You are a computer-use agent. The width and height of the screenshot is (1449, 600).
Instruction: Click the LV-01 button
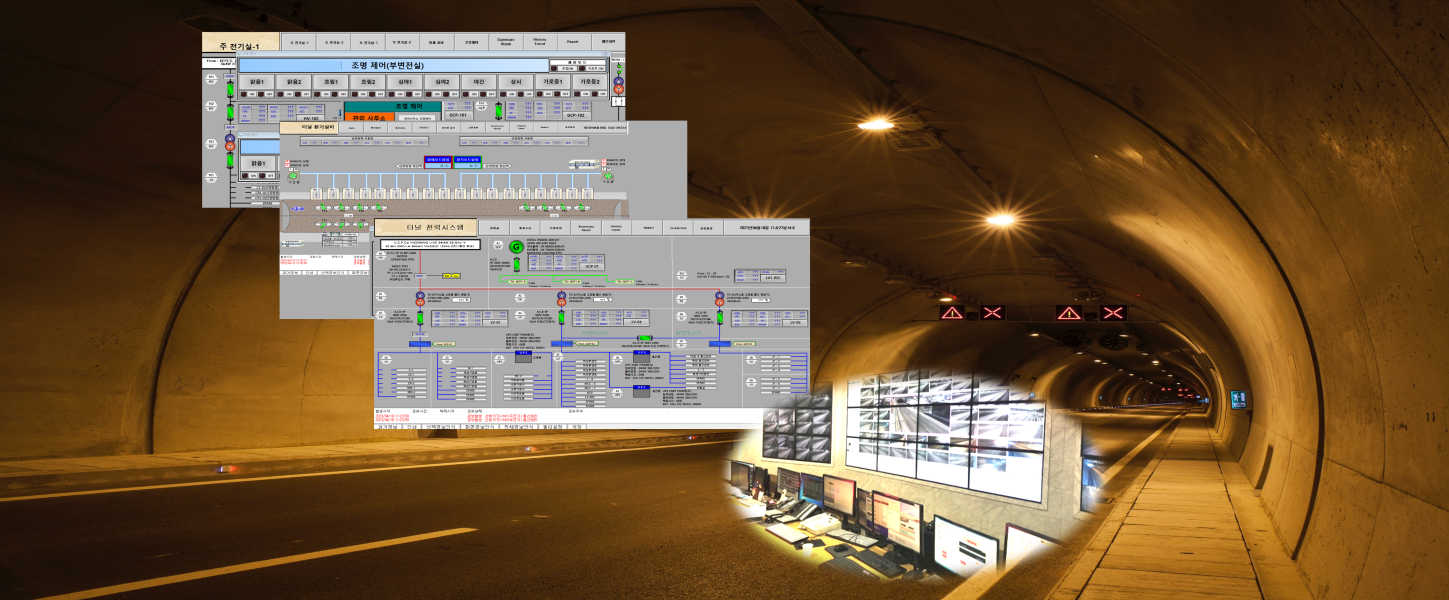coord(495,323)
